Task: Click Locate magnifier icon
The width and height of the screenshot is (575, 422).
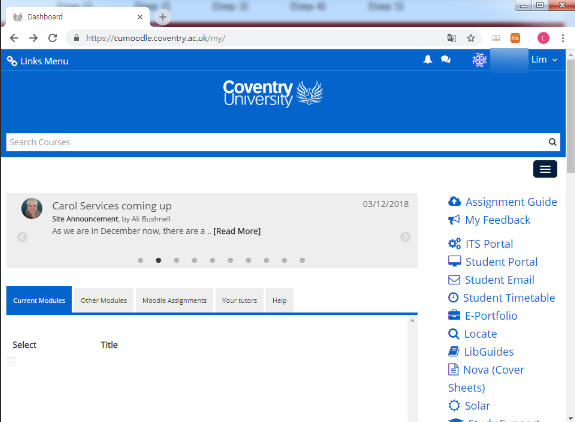Action: click(454, 334)
